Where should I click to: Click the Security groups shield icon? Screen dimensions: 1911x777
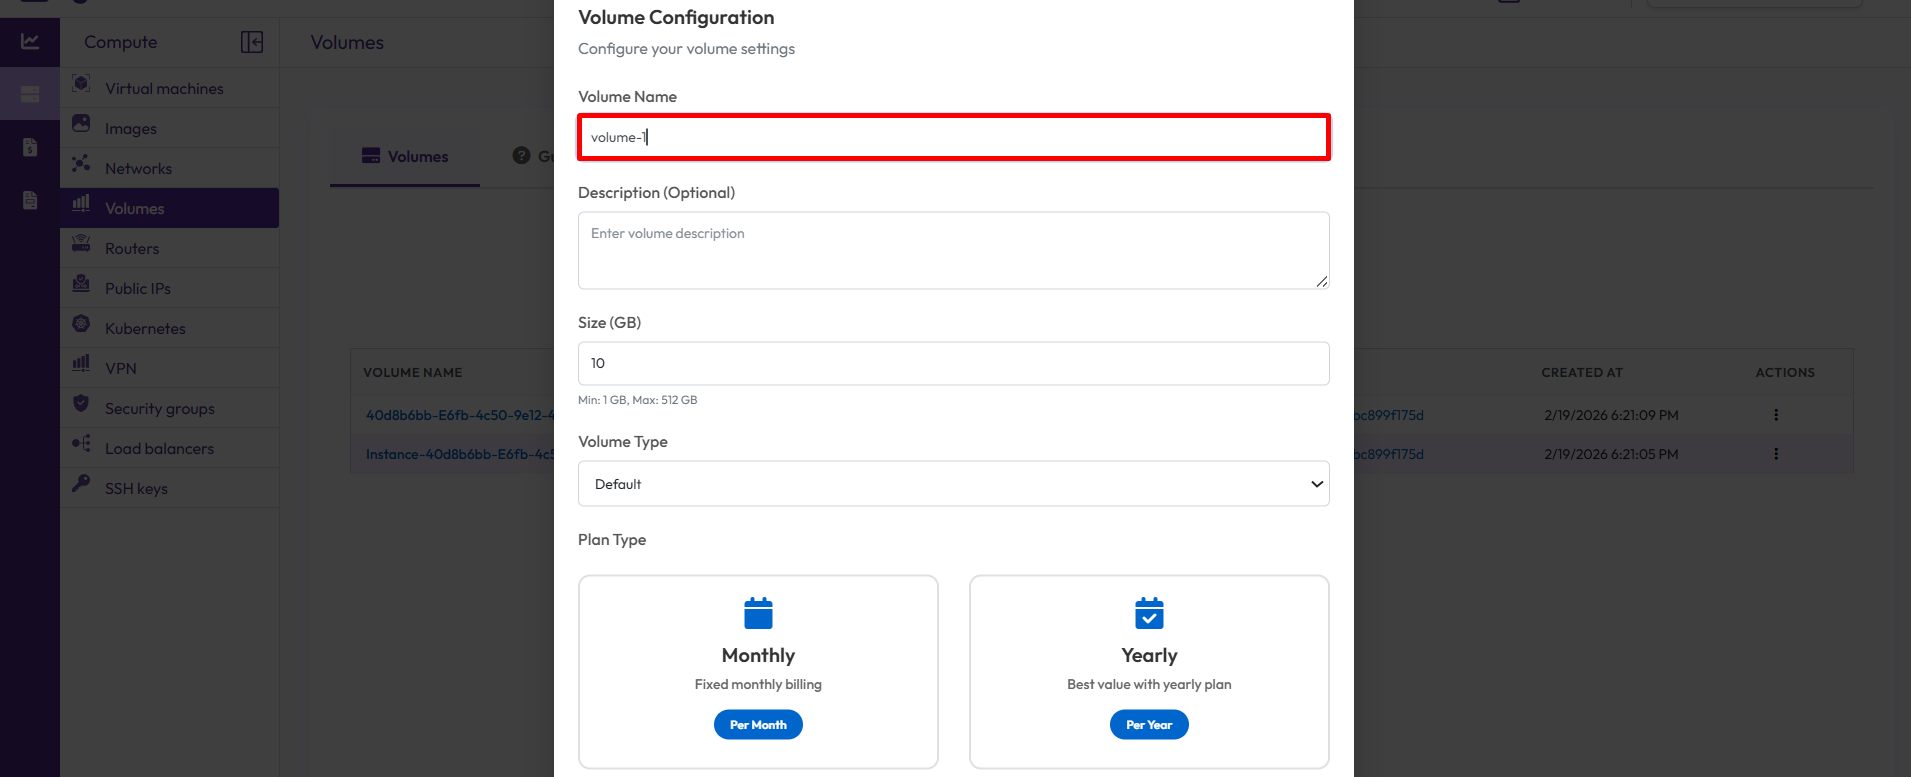pos(82,404)
